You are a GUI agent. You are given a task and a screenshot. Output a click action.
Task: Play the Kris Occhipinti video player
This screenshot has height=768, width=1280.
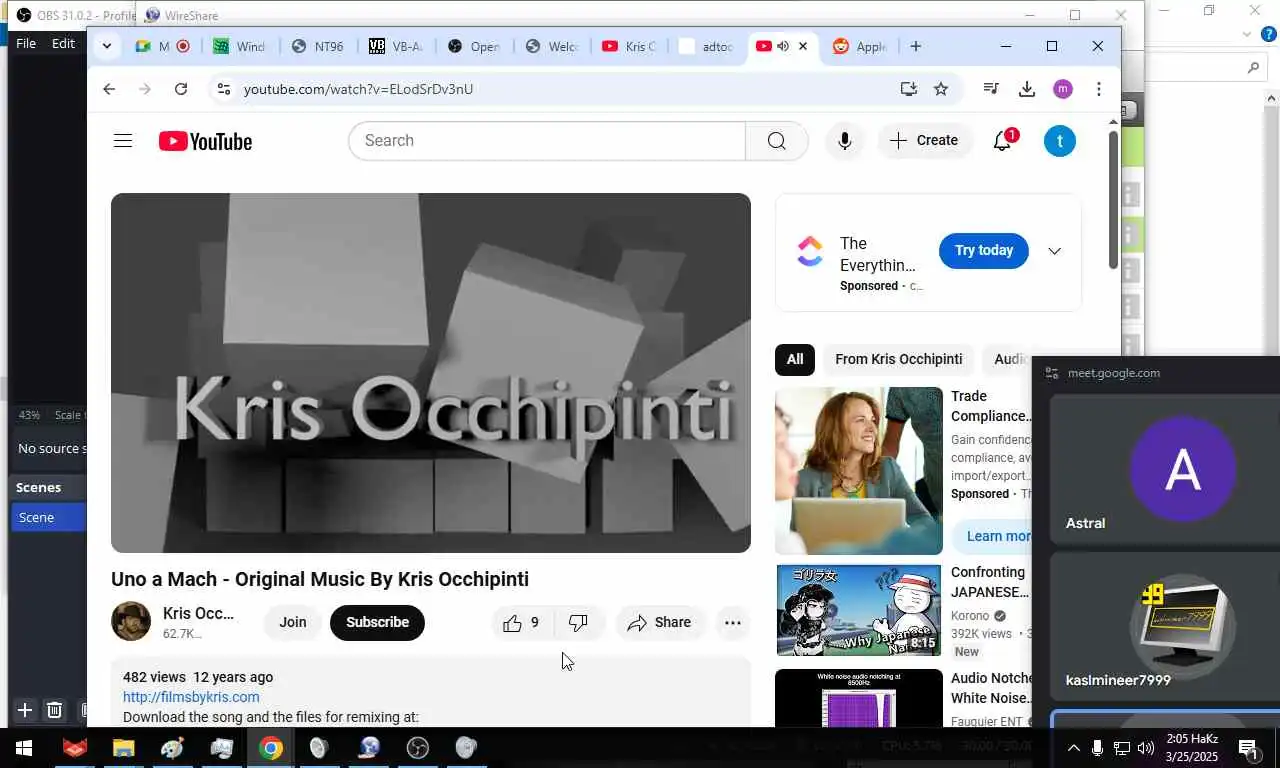click(431, 373)
